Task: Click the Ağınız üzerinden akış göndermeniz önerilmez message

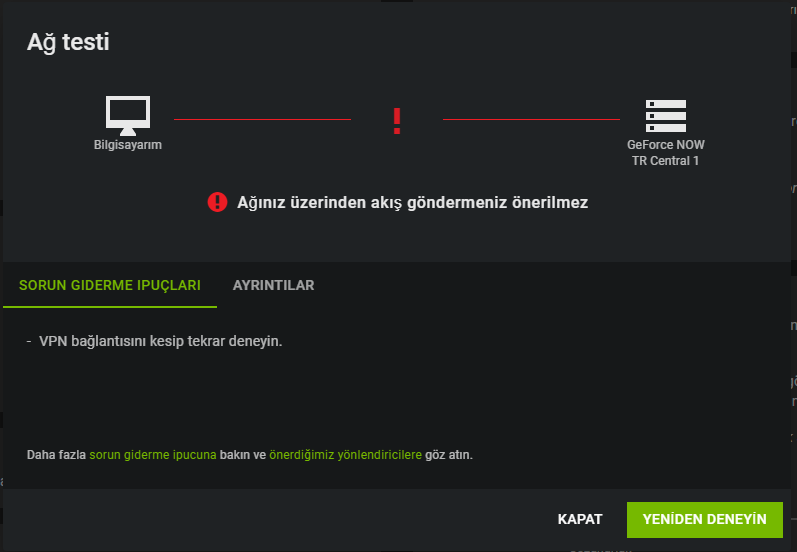Action: click(412, 202)
